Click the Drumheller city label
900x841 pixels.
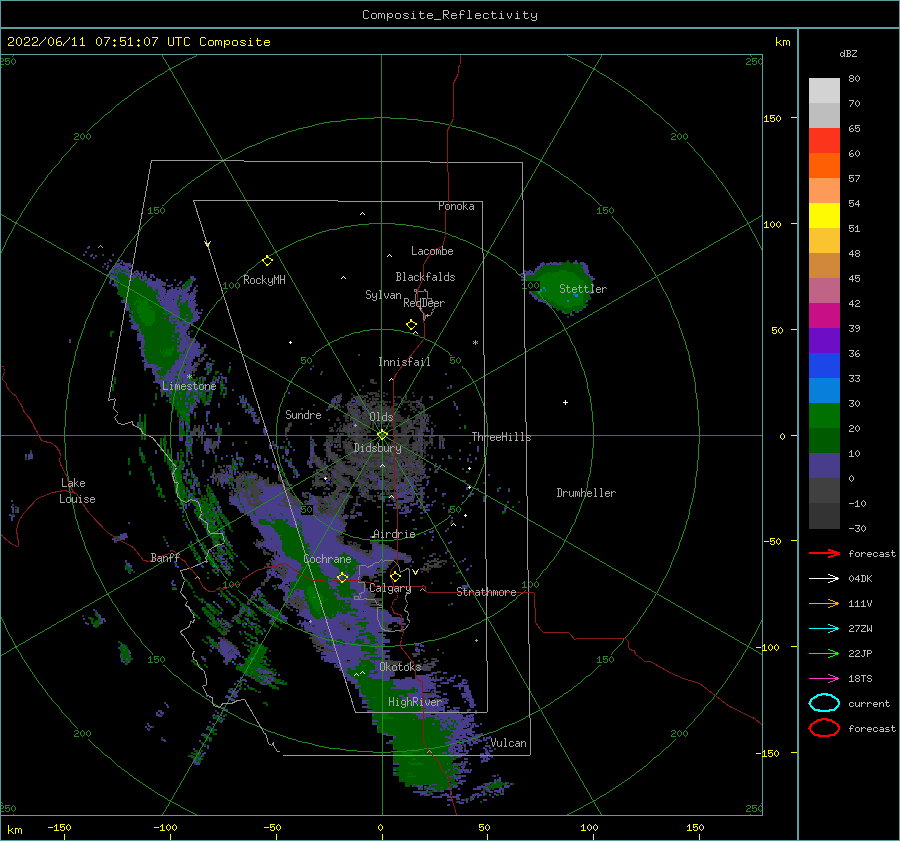(x=586, y=493)
